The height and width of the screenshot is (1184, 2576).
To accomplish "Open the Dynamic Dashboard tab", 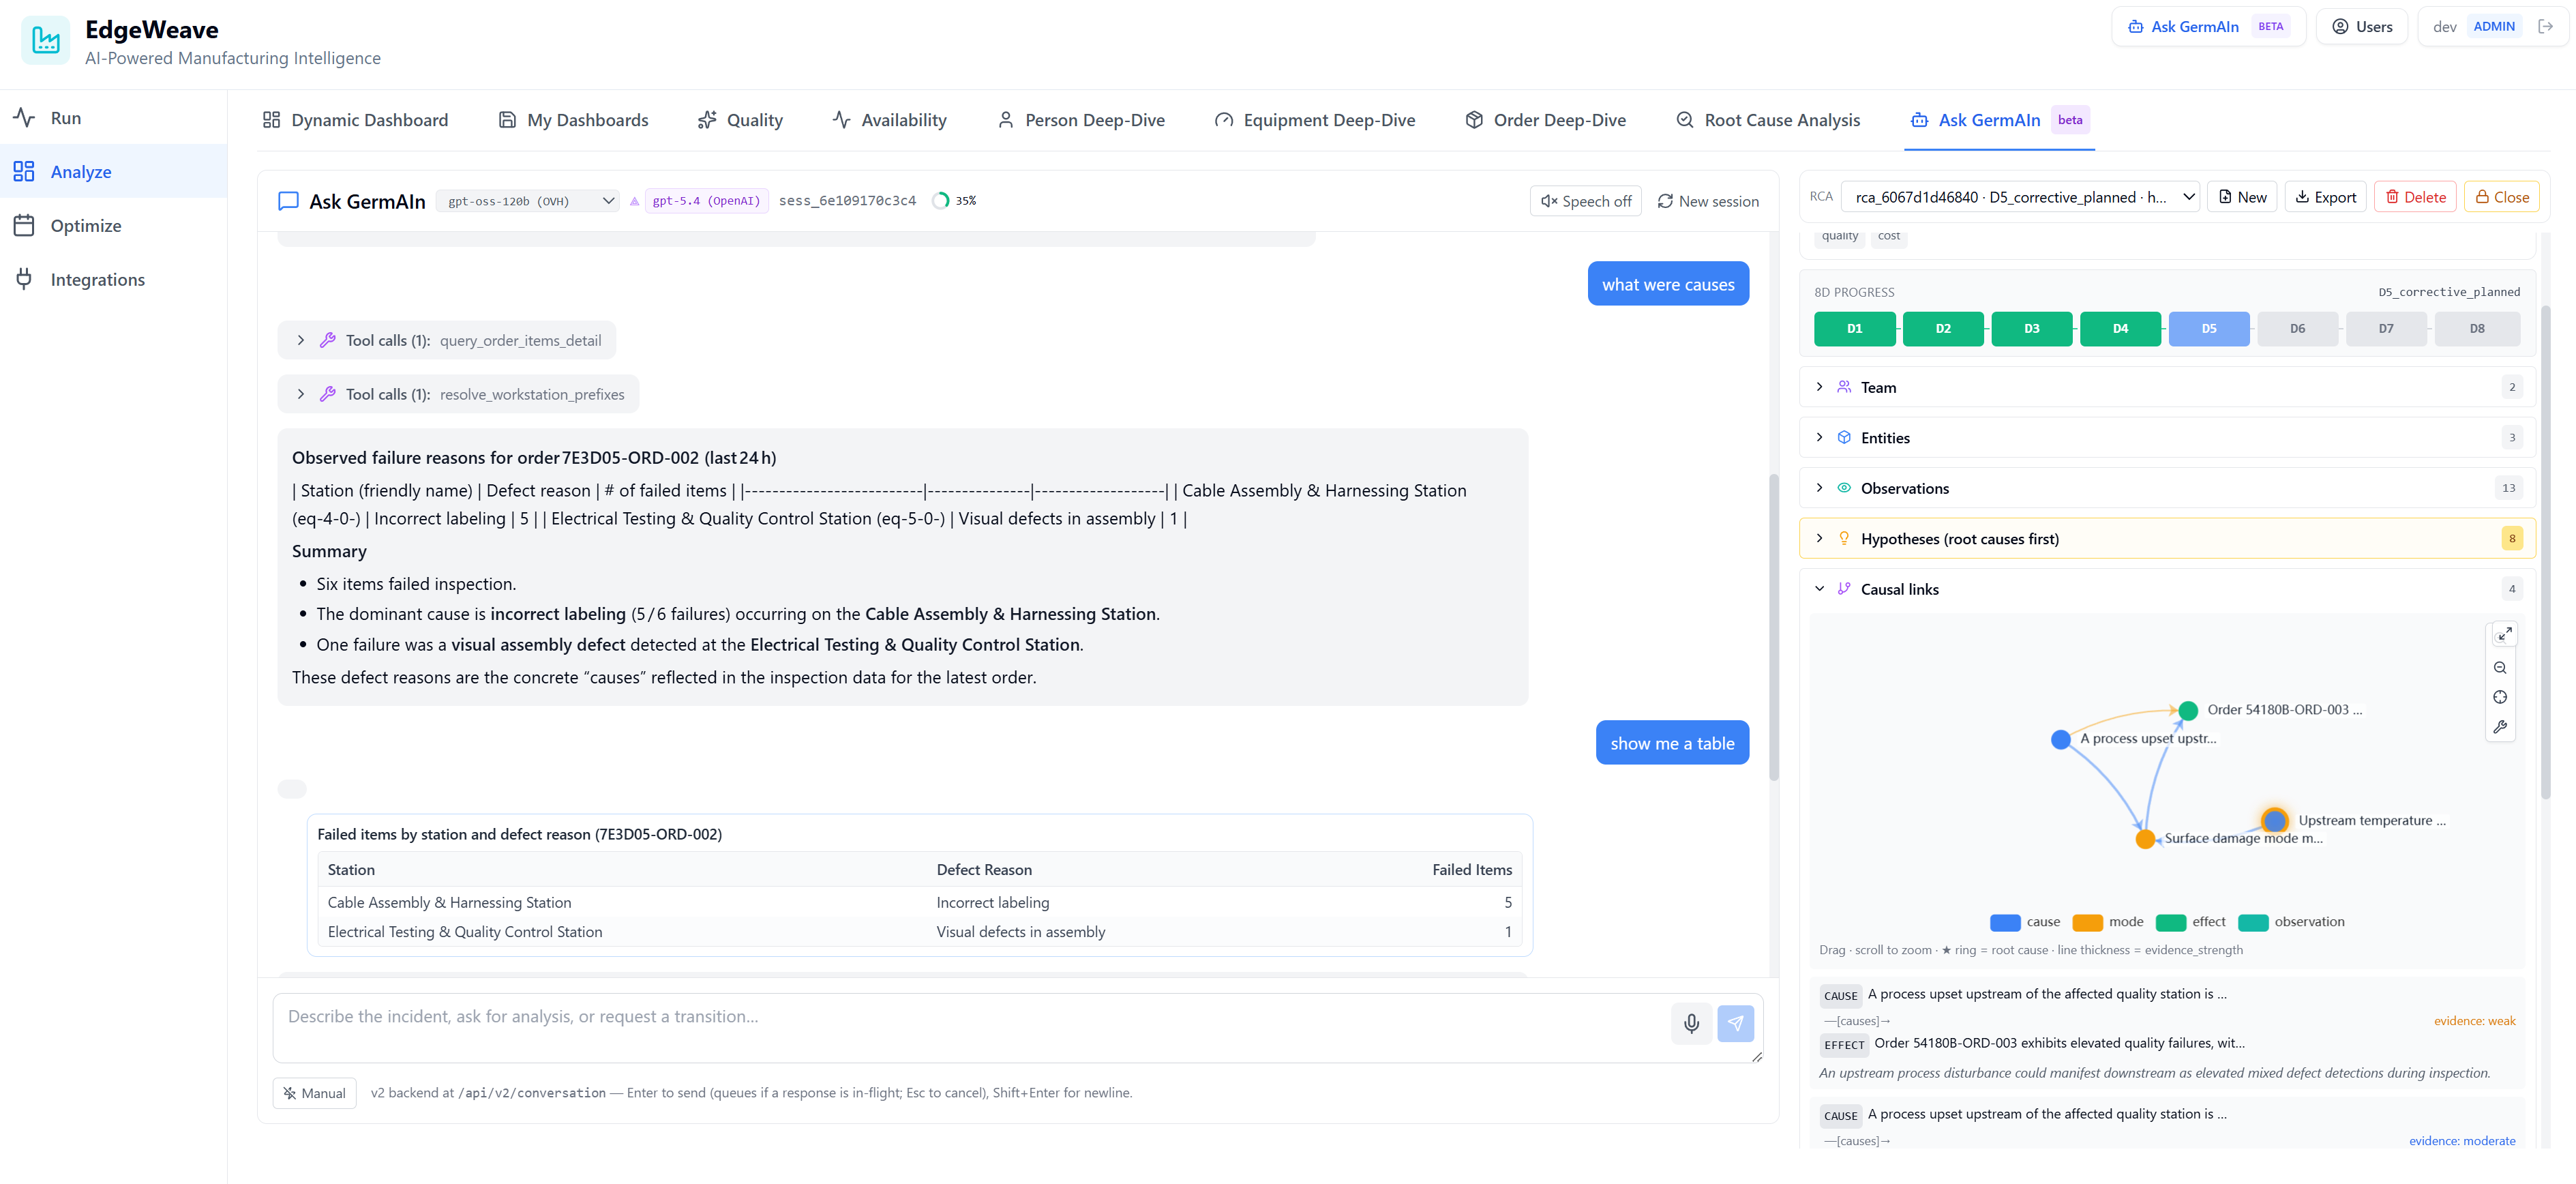I will (x=355, y=120).
